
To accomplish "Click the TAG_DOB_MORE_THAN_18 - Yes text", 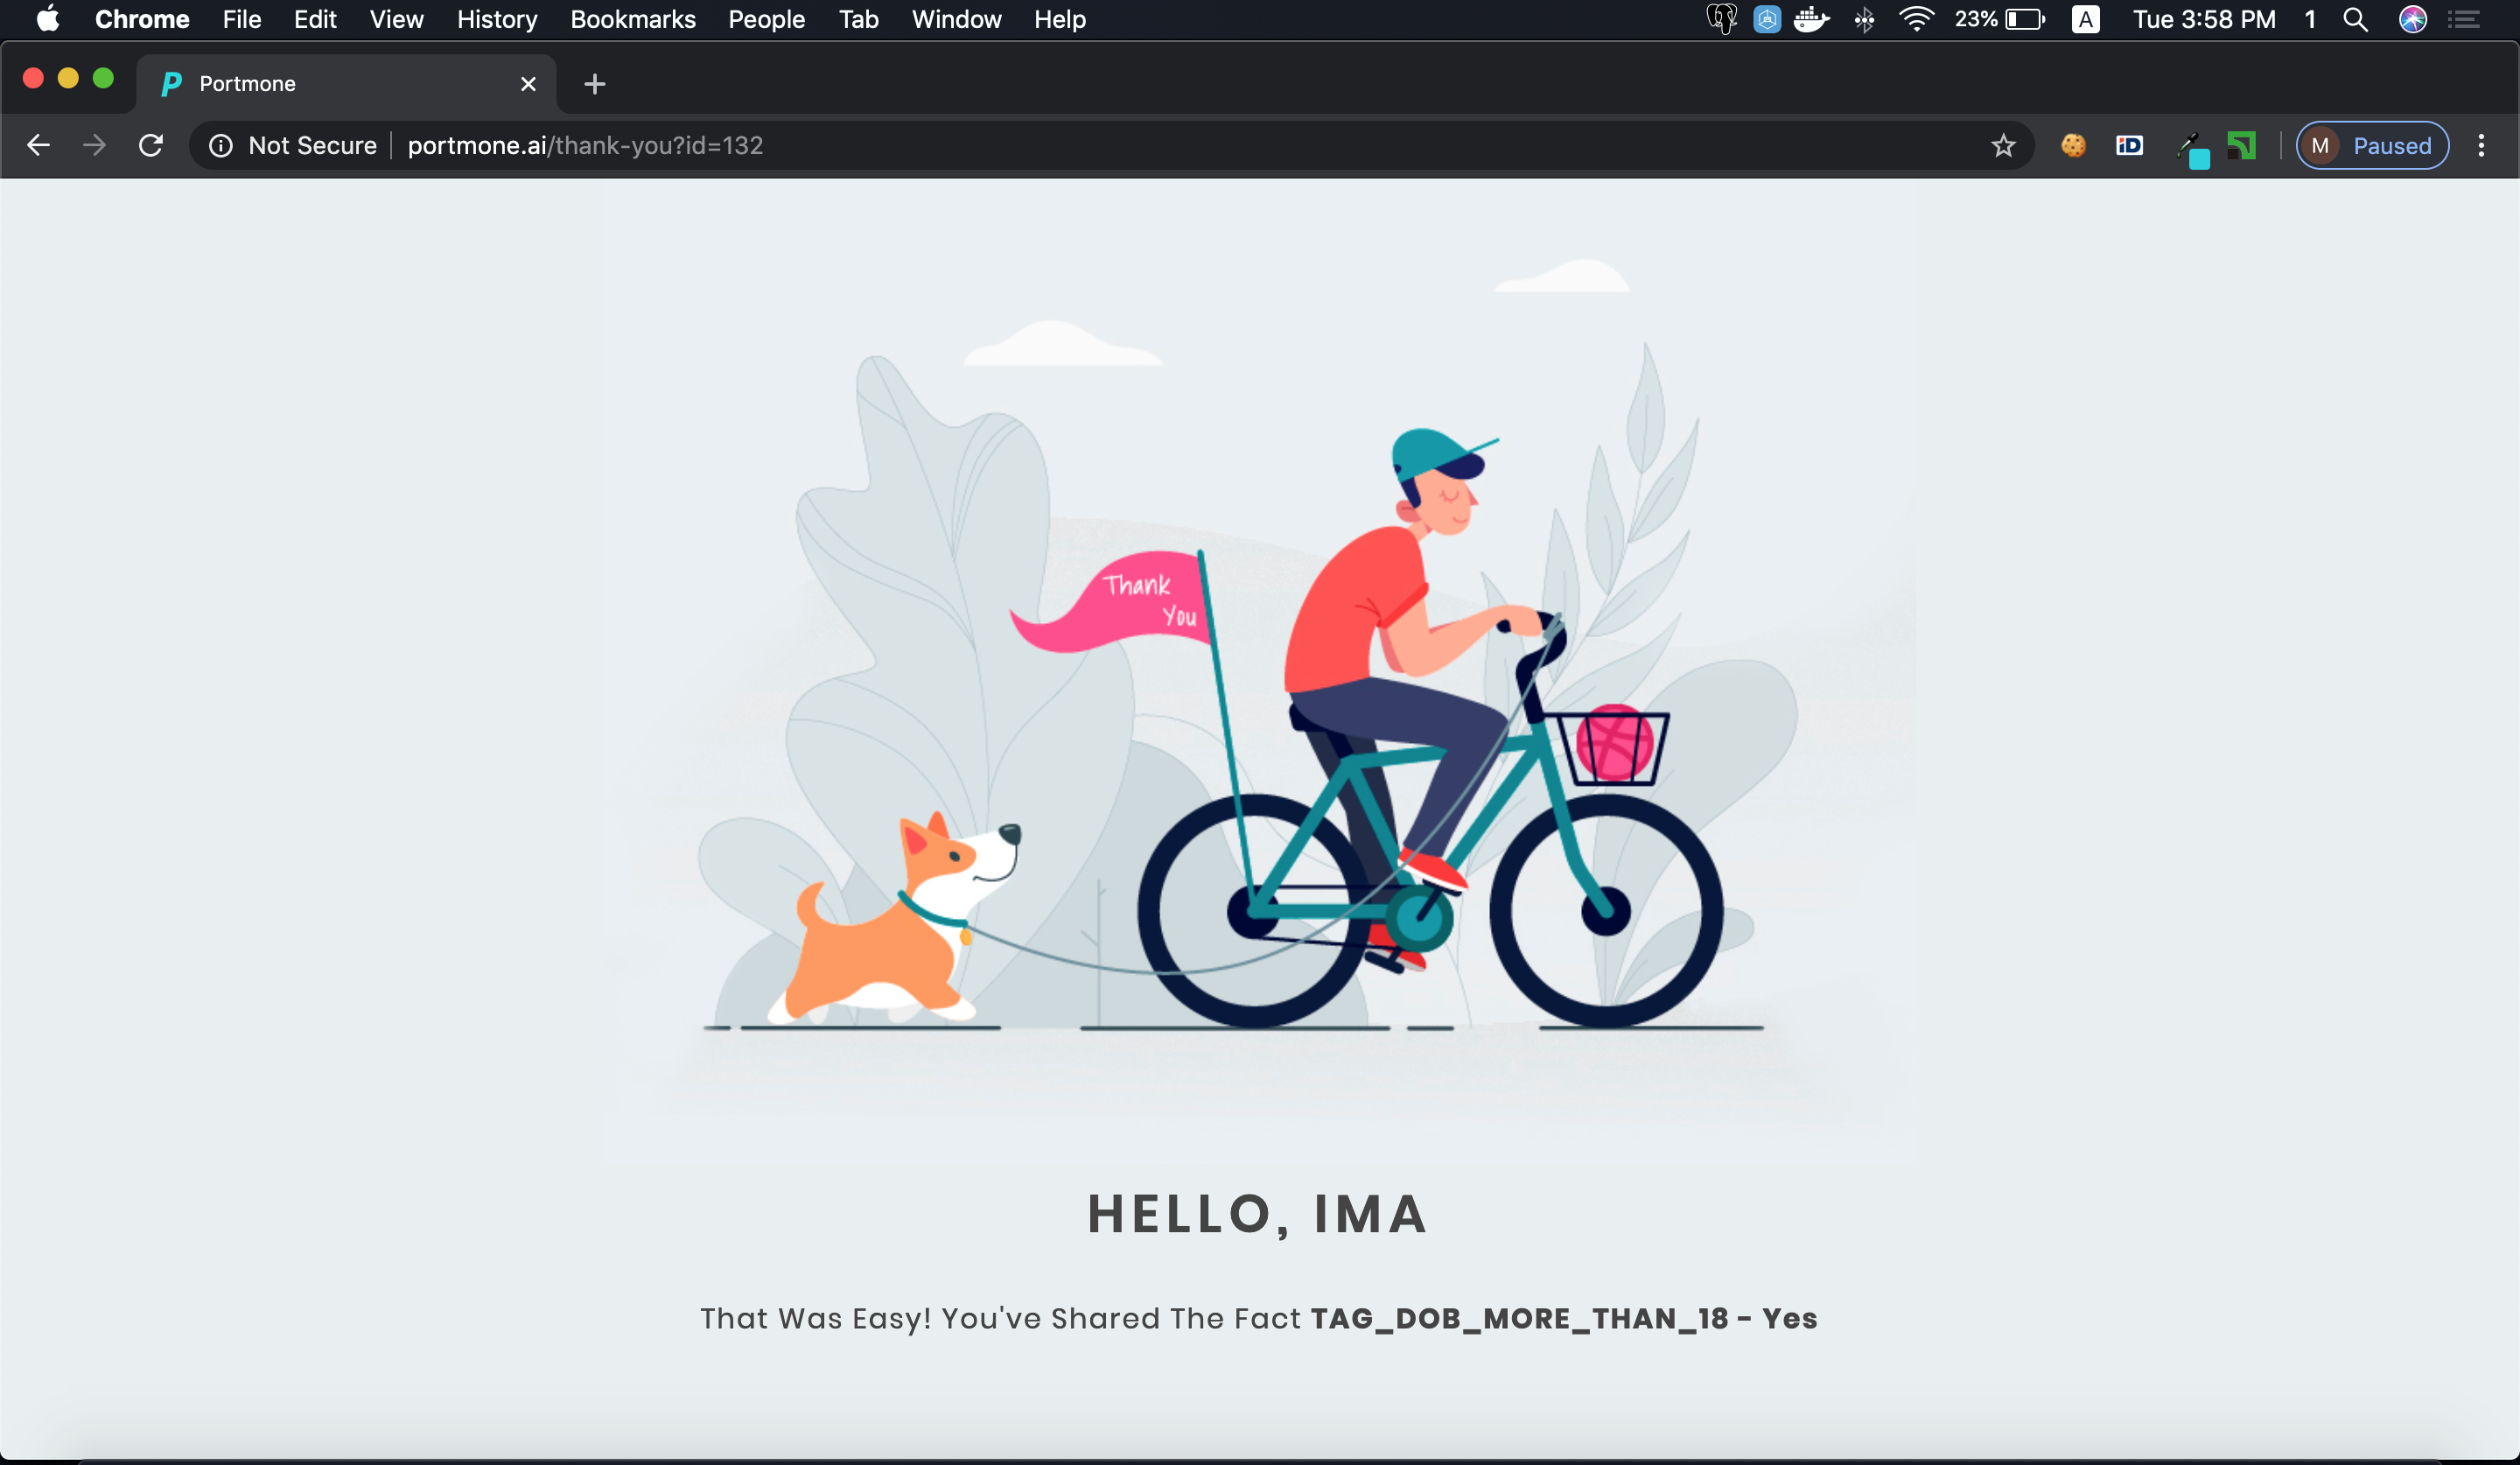I will point(1564,1318).
